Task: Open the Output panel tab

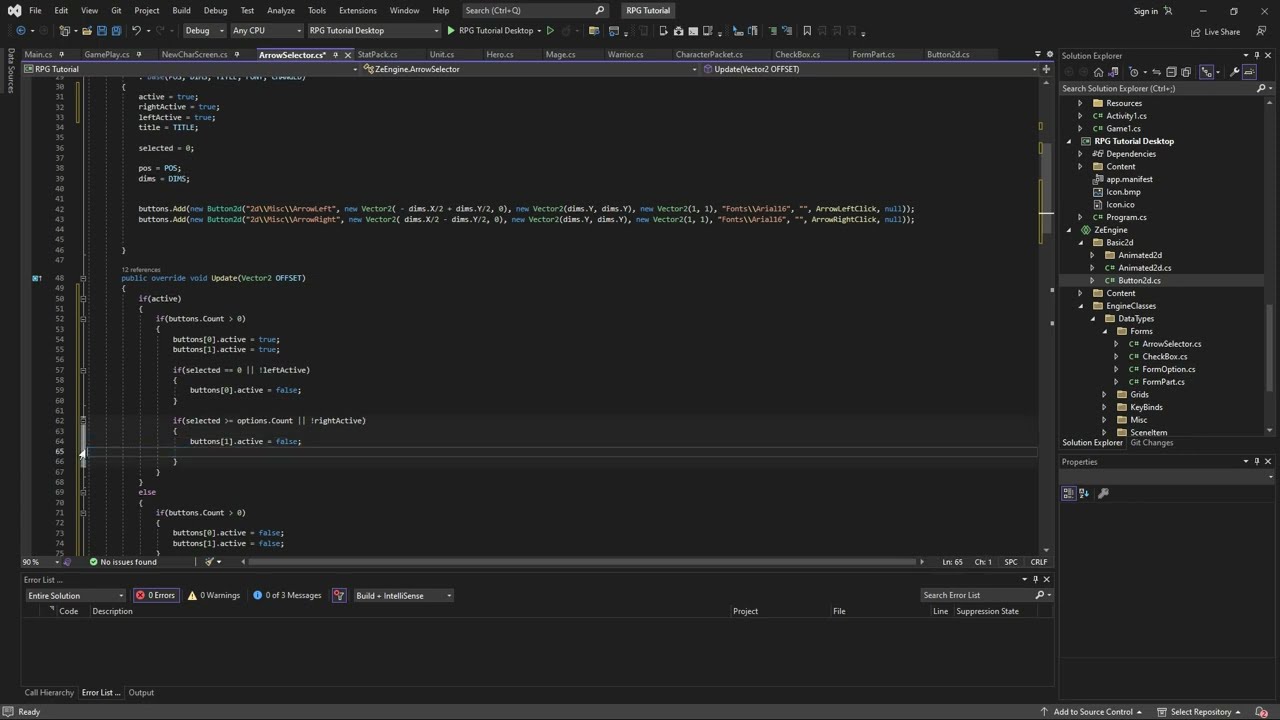Action: click(x=141, y=692)
